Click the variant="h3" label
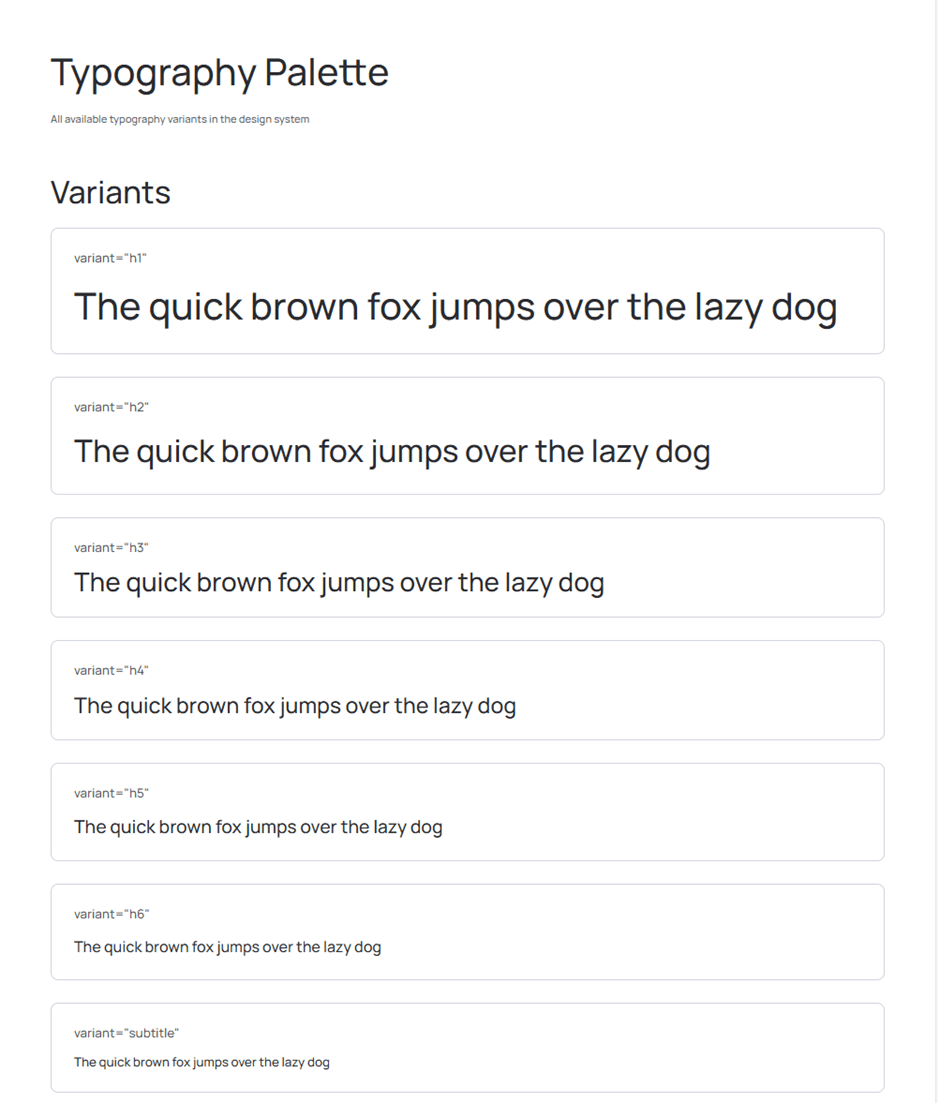Viewport: 940px width, 1103px height. pyautogui.click(x=111, y=547)
